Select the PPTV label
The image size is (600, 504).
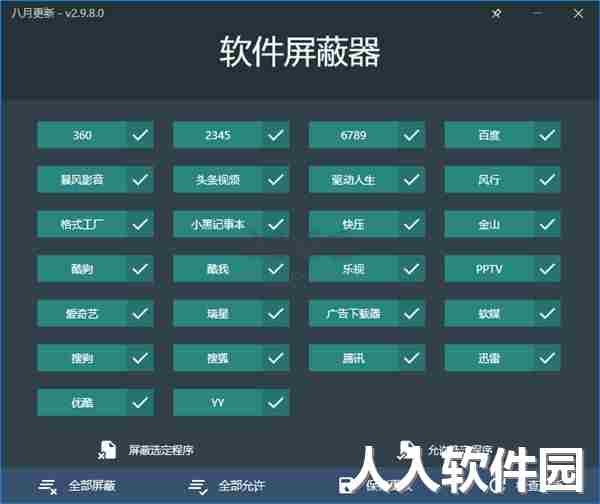(489, 269)
